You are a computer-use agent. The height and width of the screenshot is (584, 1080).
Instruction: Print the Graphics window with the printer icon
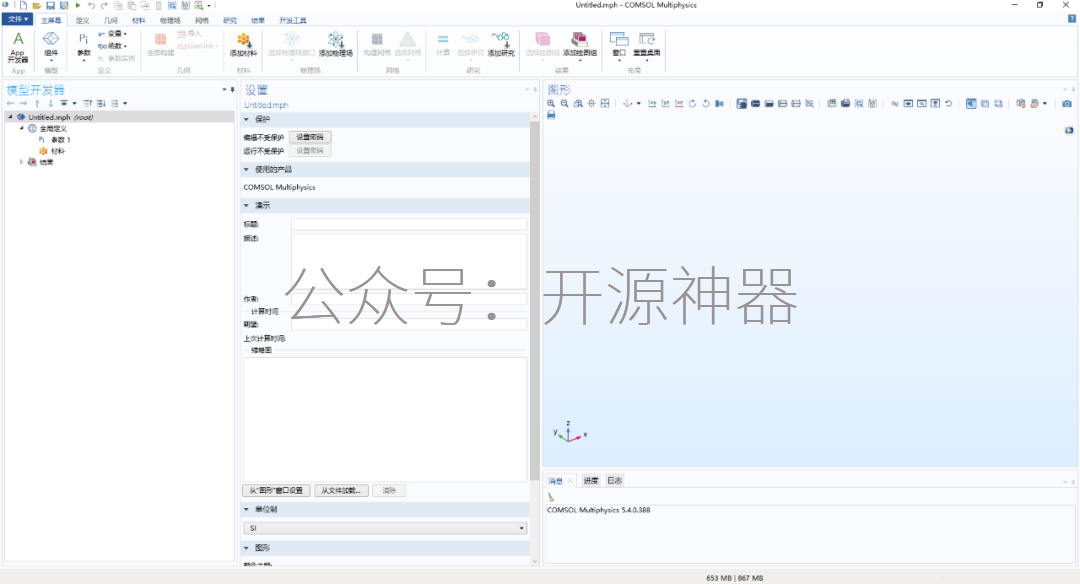click(x=551, y=115)
